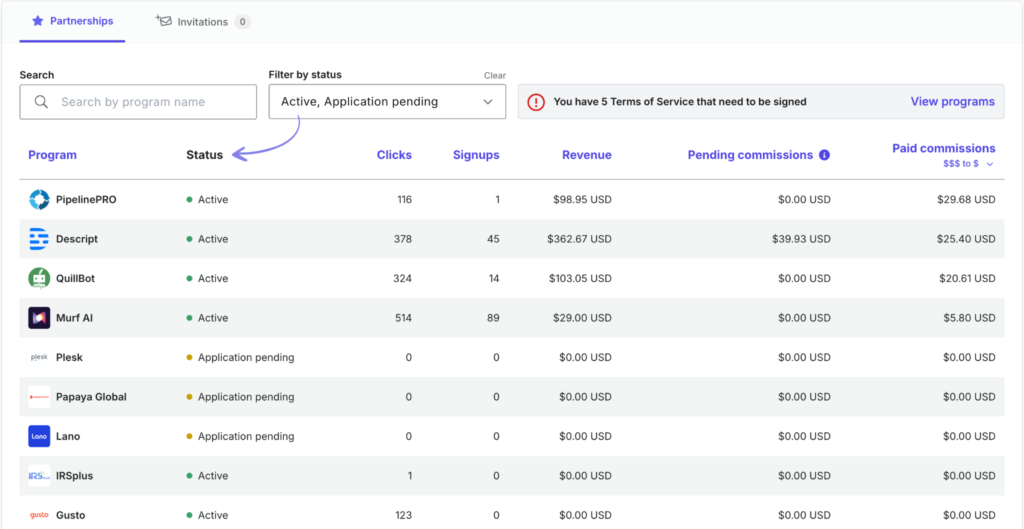Clear the status filter

coord(494,75)
